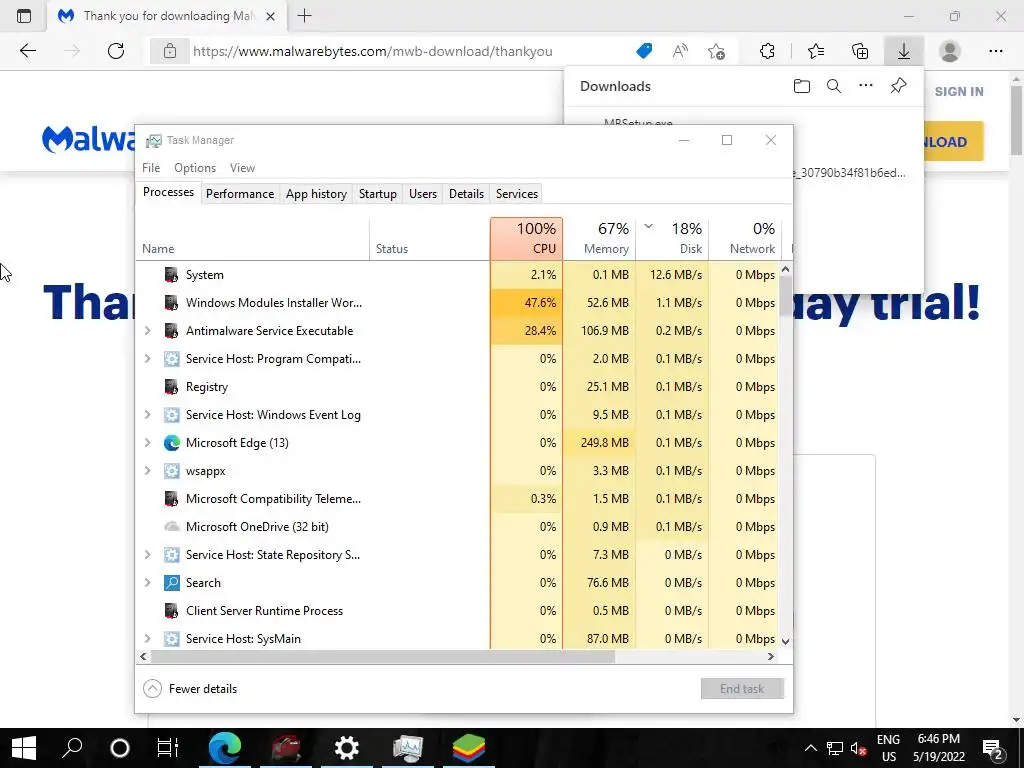Switch to the App history tab

coord(316,194)
